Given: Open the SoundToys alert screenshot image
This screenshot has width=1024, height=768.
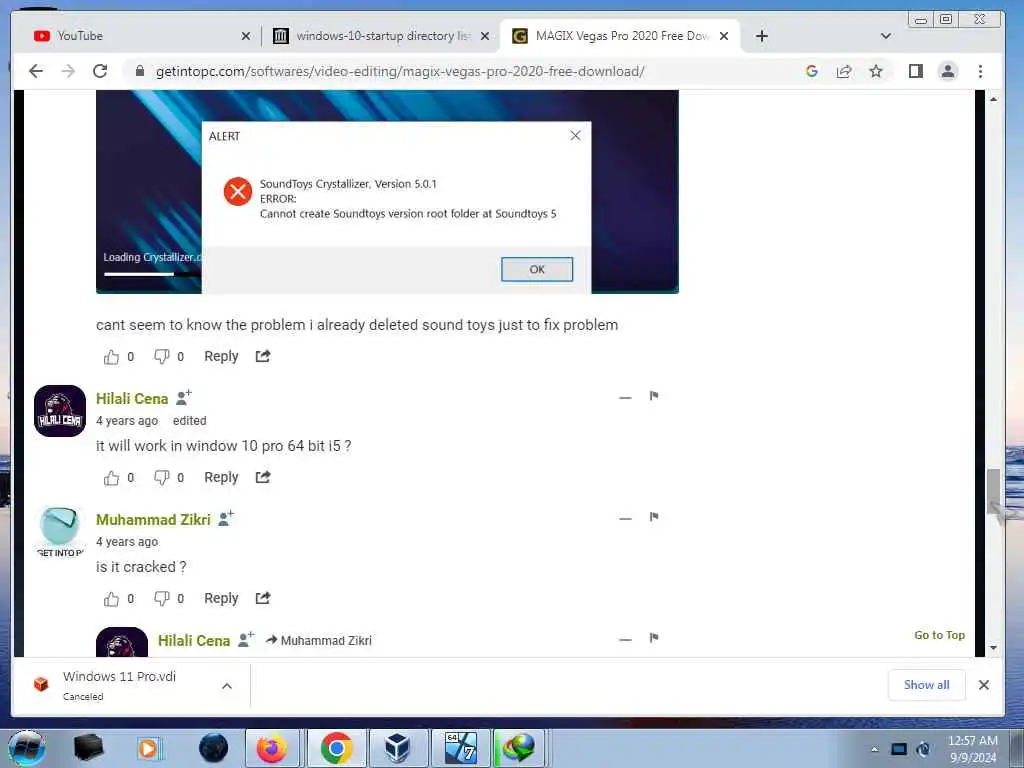Looking at the screenshot, I should [387, 192].
